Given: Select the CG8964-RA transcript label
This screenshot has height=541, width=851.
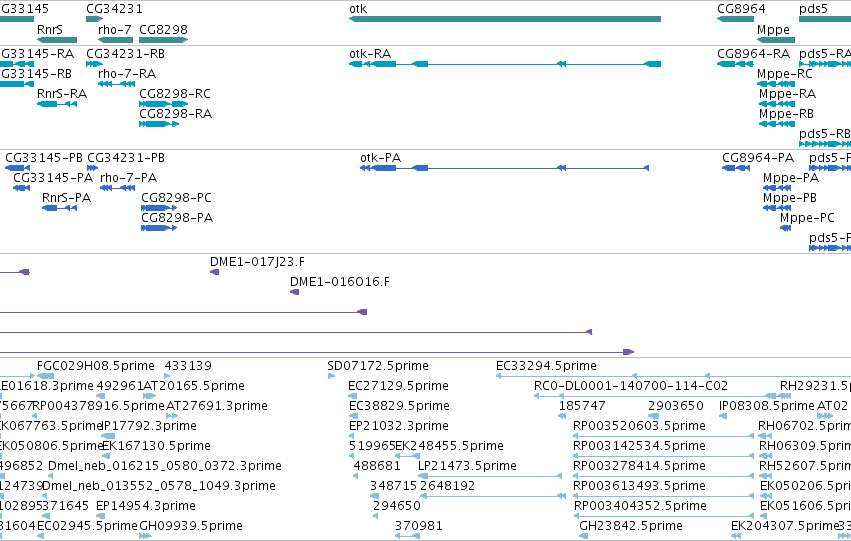Looking at the screenshot, I should tap(753, 54).
